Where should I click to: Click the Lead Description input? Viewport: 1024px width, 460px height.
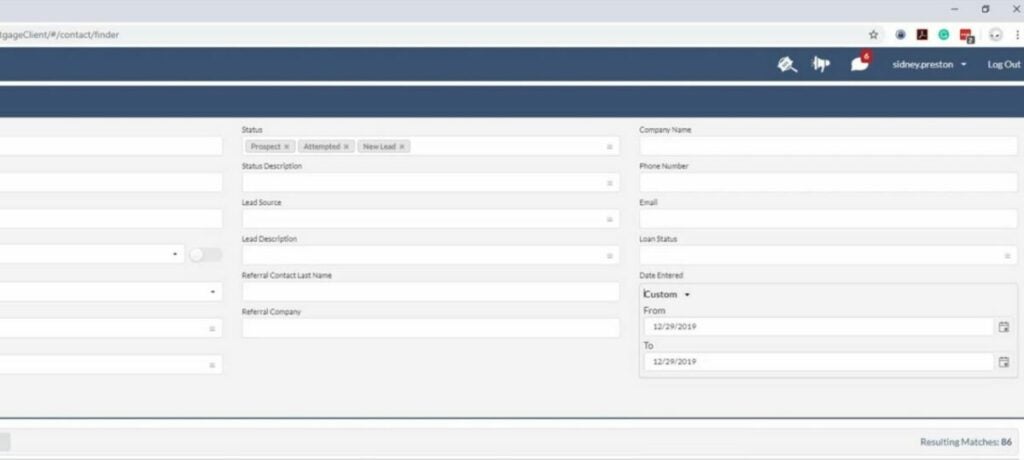pos(430,255)
